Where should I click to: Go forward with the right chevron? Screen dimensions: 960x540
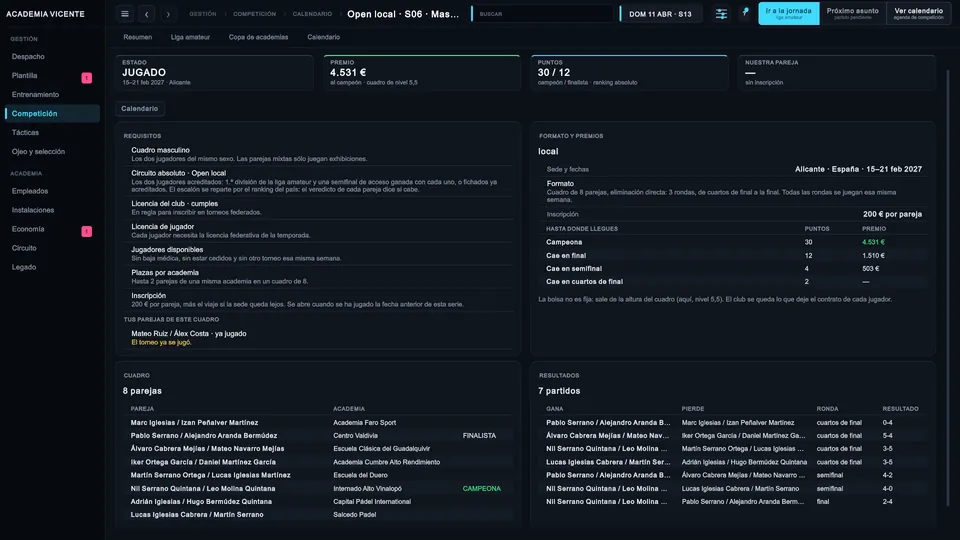click(x=168, y=13)
